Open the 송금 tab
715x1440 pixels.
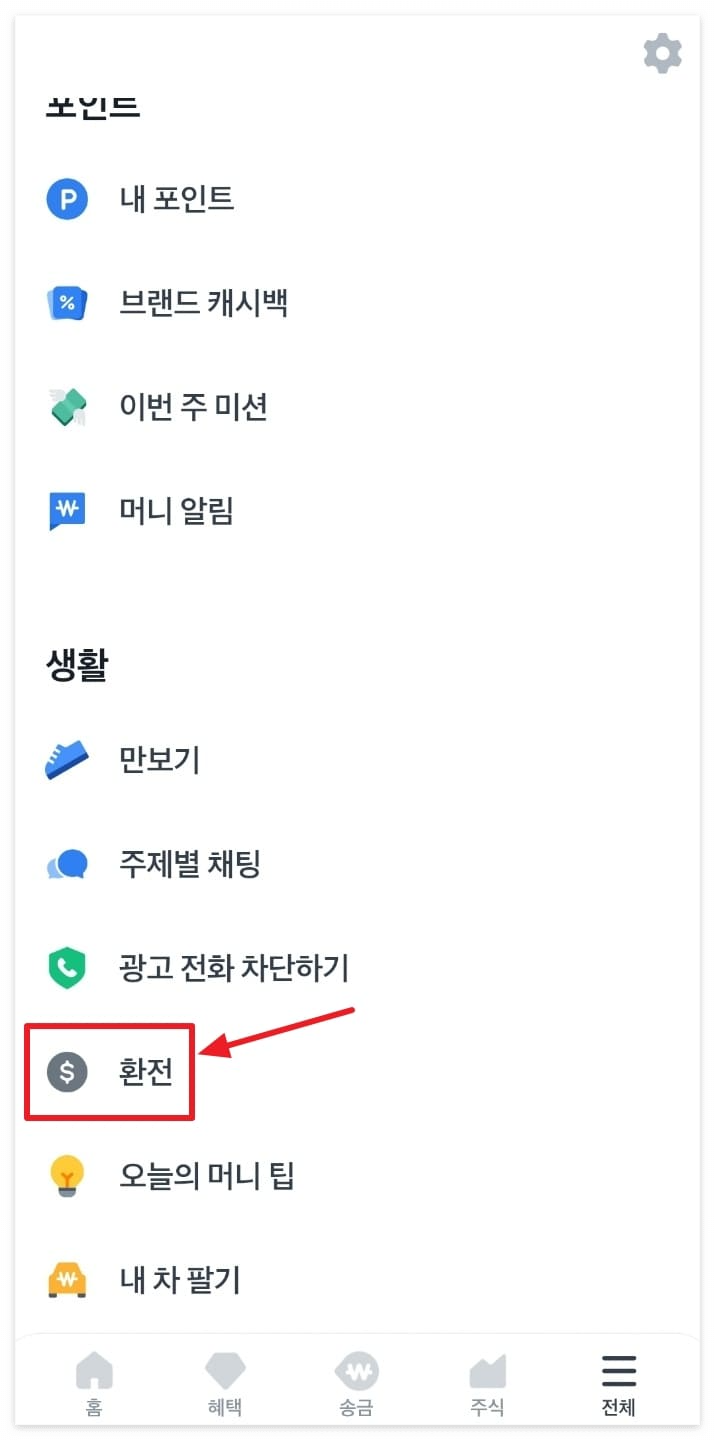tap(357, 1380)
